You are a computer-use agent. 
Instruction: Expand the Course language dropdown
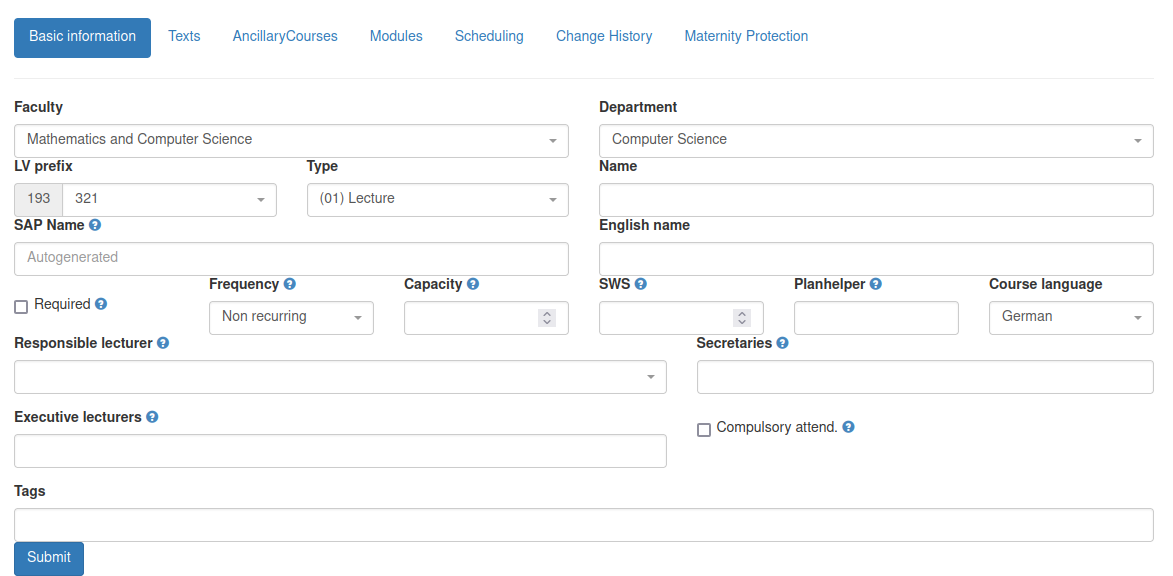(x=1071, y=317)
